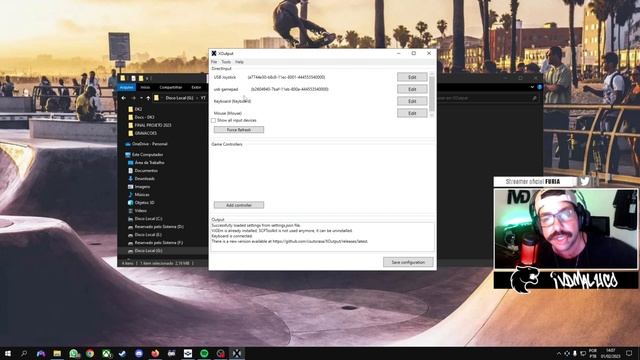Open the Tools menu in XOutput
The width and height of the screenshot is (640, 360).
coord(226,62)
